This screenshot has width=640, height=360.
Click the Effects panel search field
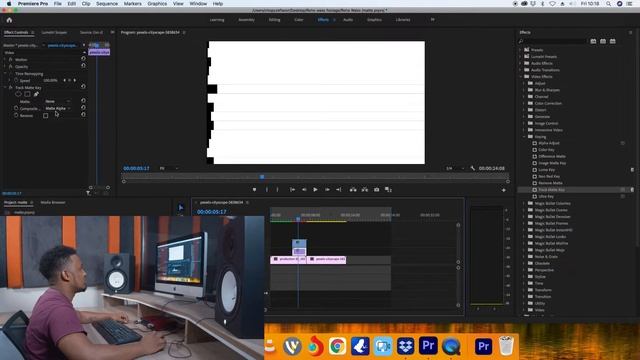click(555, 41)
